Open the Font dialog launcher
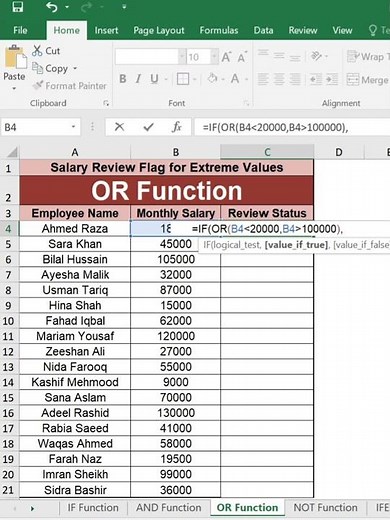The height and width of the screenshot is (520, 390). [246, 103]
